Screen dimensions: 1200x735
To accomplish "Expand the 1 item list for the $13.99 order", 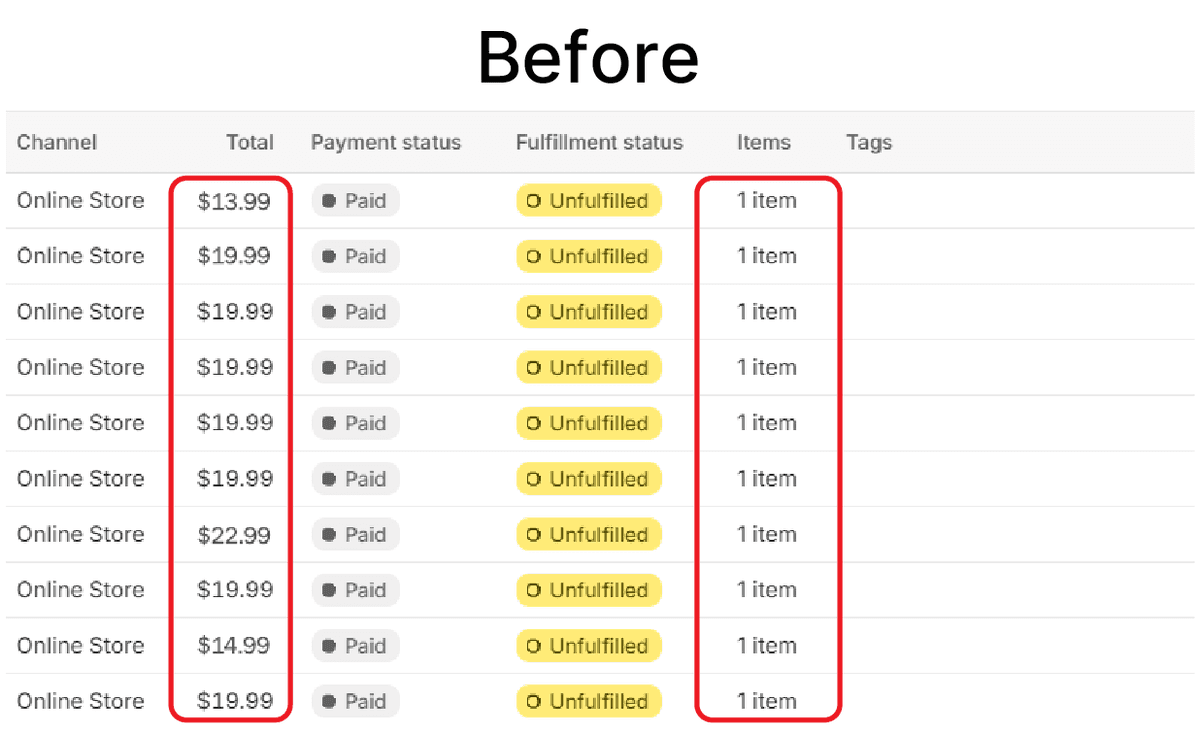I will pyautogui.click(x=767, y=201).
